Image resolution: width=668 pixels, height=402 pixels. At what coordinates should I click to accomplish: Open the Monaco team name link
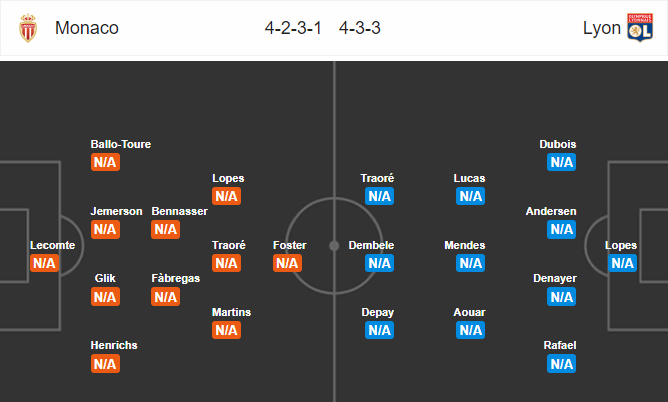87,28
